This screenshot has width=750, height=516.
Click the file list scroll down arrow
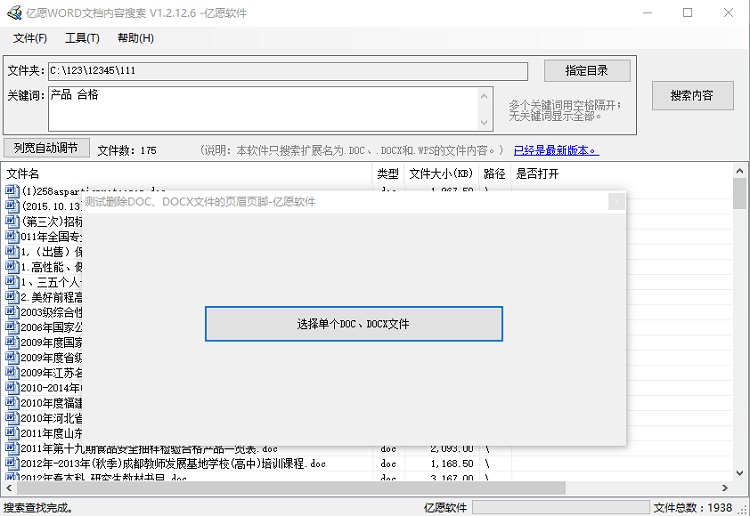(x=739, y=473)
